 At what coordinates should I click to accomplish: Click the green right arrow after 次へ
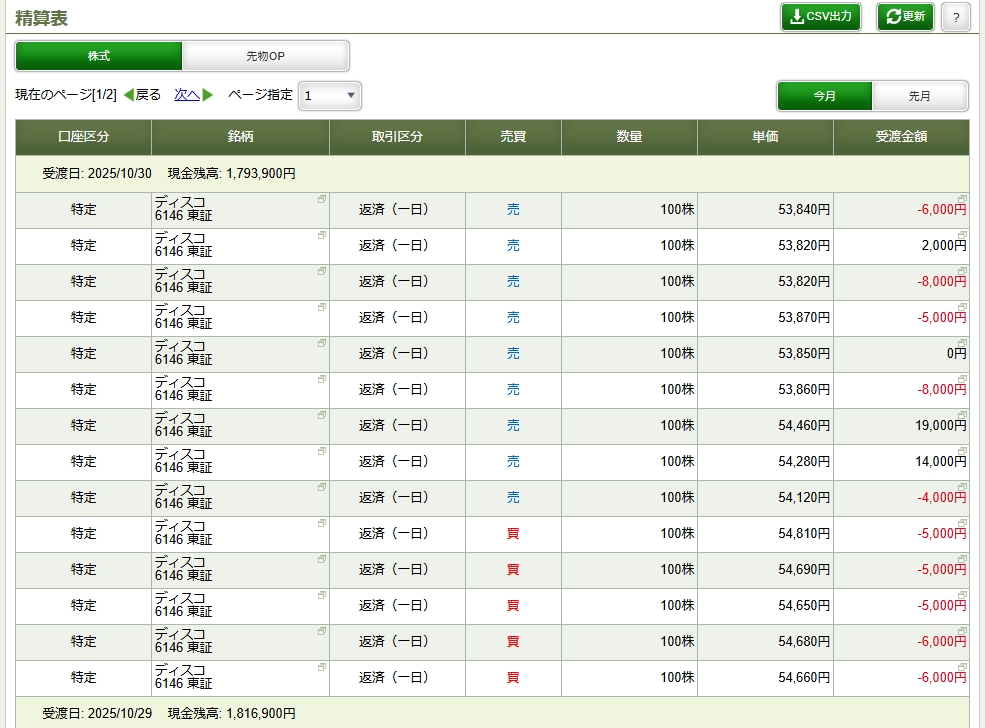click(x=208, y=95)
